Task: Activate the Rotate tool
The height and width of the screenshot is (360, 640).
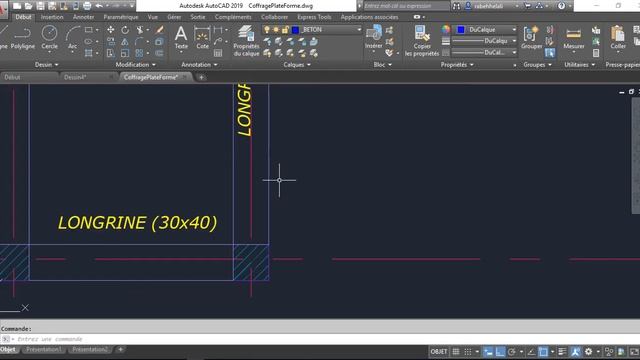Action: click(125, 30)
